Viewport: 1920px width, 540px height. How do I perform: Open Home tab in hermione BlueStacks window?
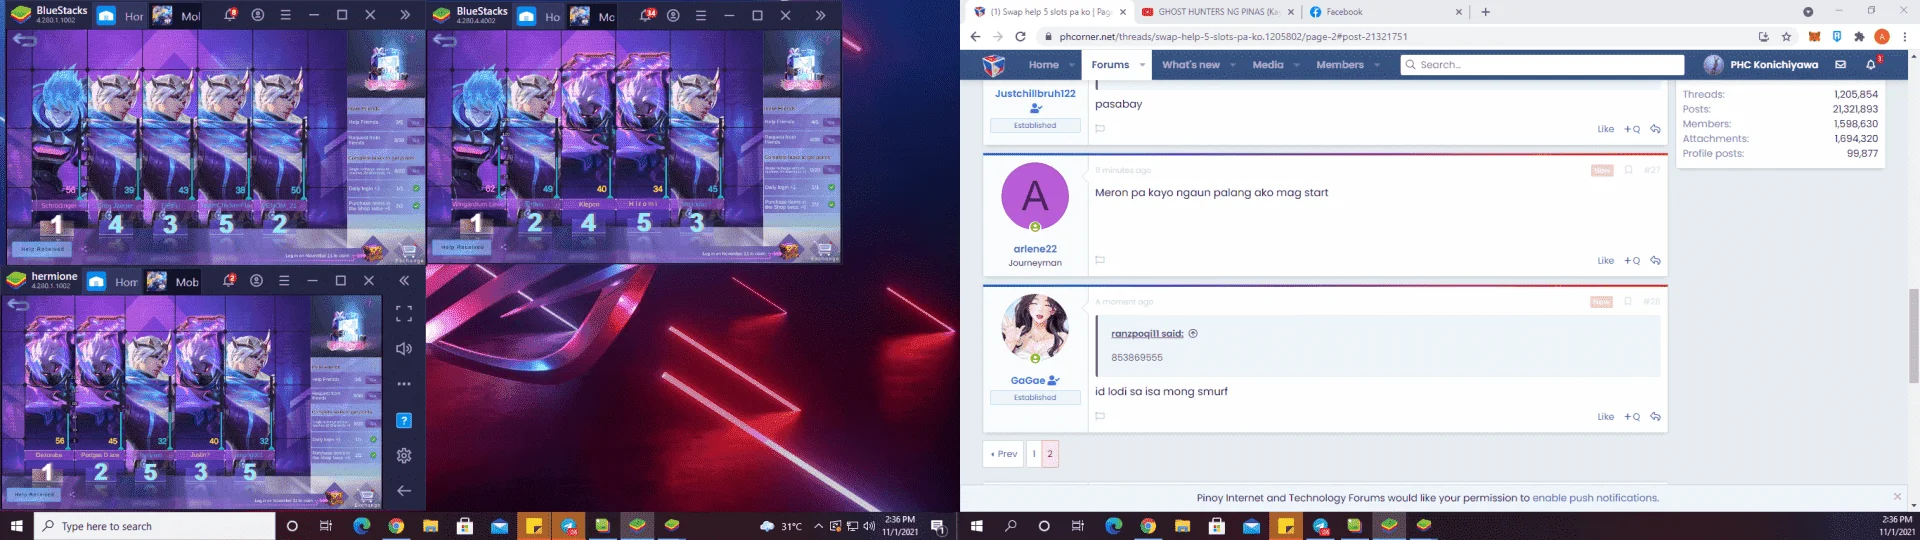[x=111, y=282]
